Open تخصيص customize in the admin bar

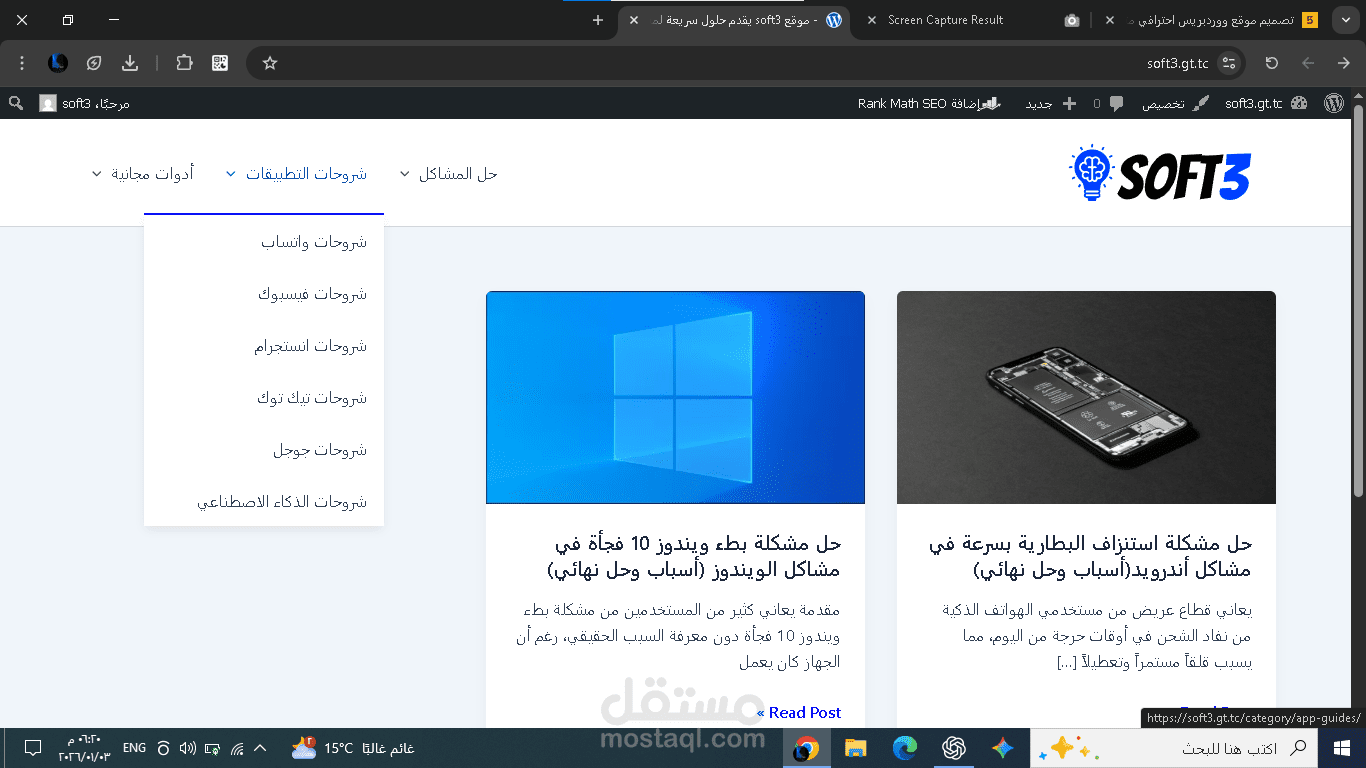pos(1174,103)
